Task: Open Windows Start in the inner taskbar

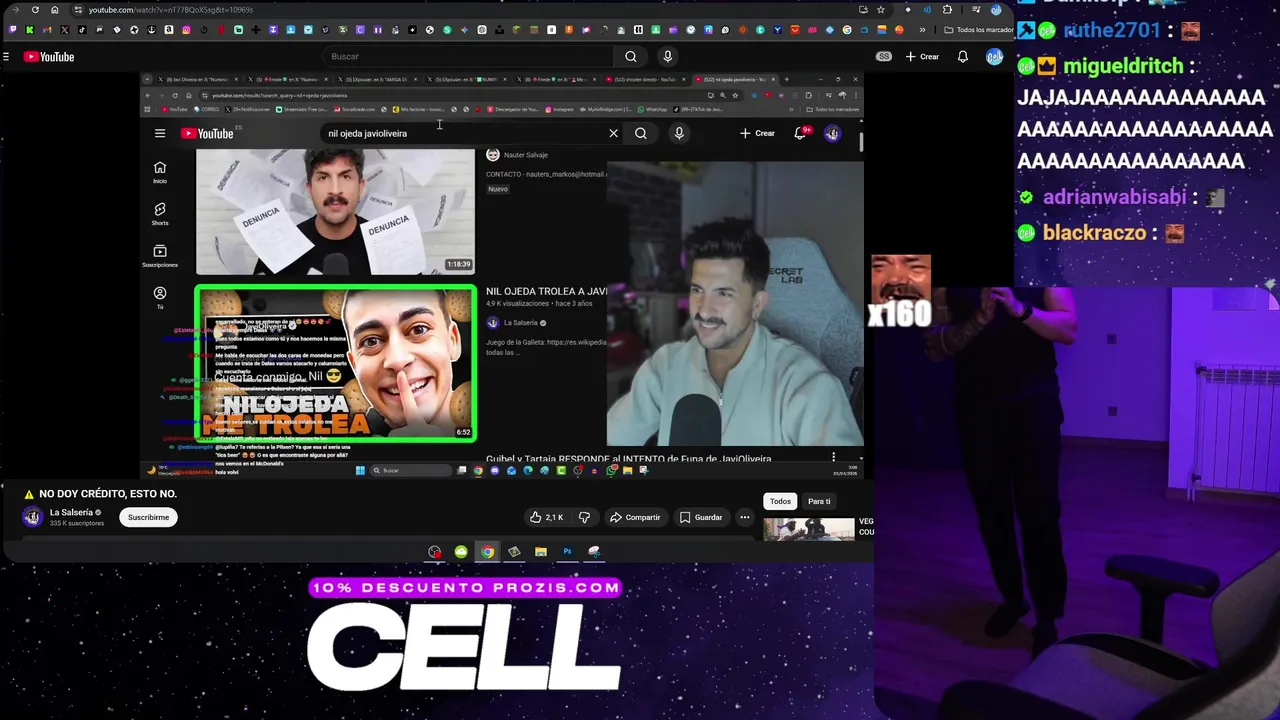Action: point(360,470)
